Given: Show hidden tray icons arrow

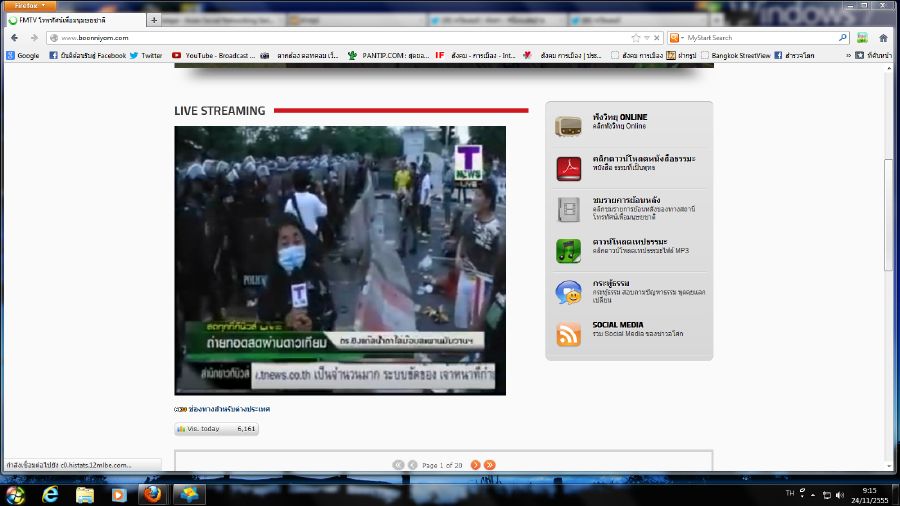Looking at the screenshot, I should [813, 495].
